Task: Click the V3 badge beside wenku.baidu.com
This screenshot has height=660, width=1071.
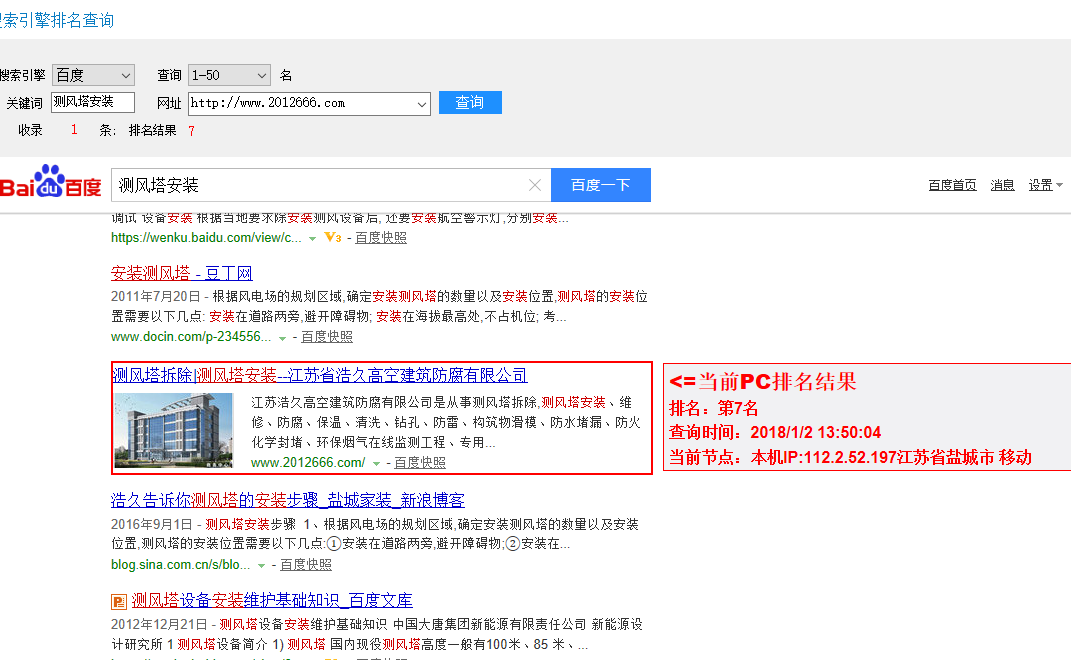Action: (333, 238)
